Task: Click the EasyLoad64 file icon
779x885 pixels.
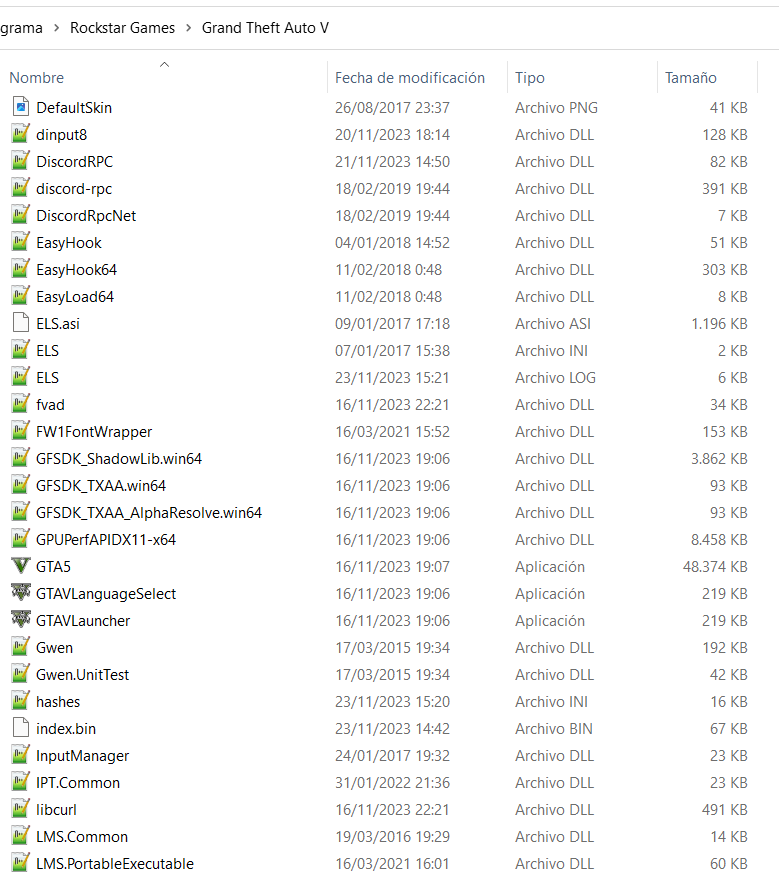Action: [x=21, y=296]
